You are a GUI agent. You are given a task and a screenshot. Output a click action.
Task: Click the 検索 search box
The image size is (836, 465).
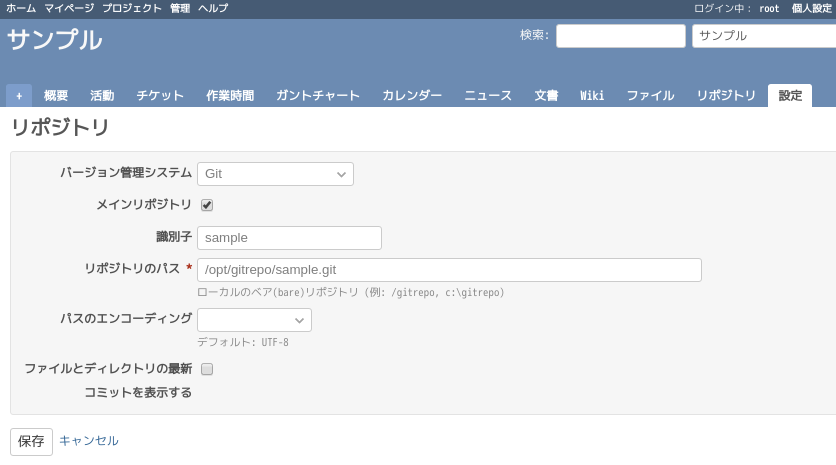coord(621,36)
